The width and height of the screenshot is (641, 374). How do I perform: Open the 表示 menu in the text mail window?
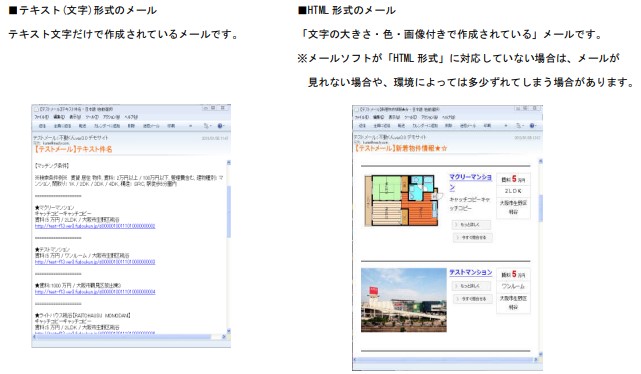point(75,117)
